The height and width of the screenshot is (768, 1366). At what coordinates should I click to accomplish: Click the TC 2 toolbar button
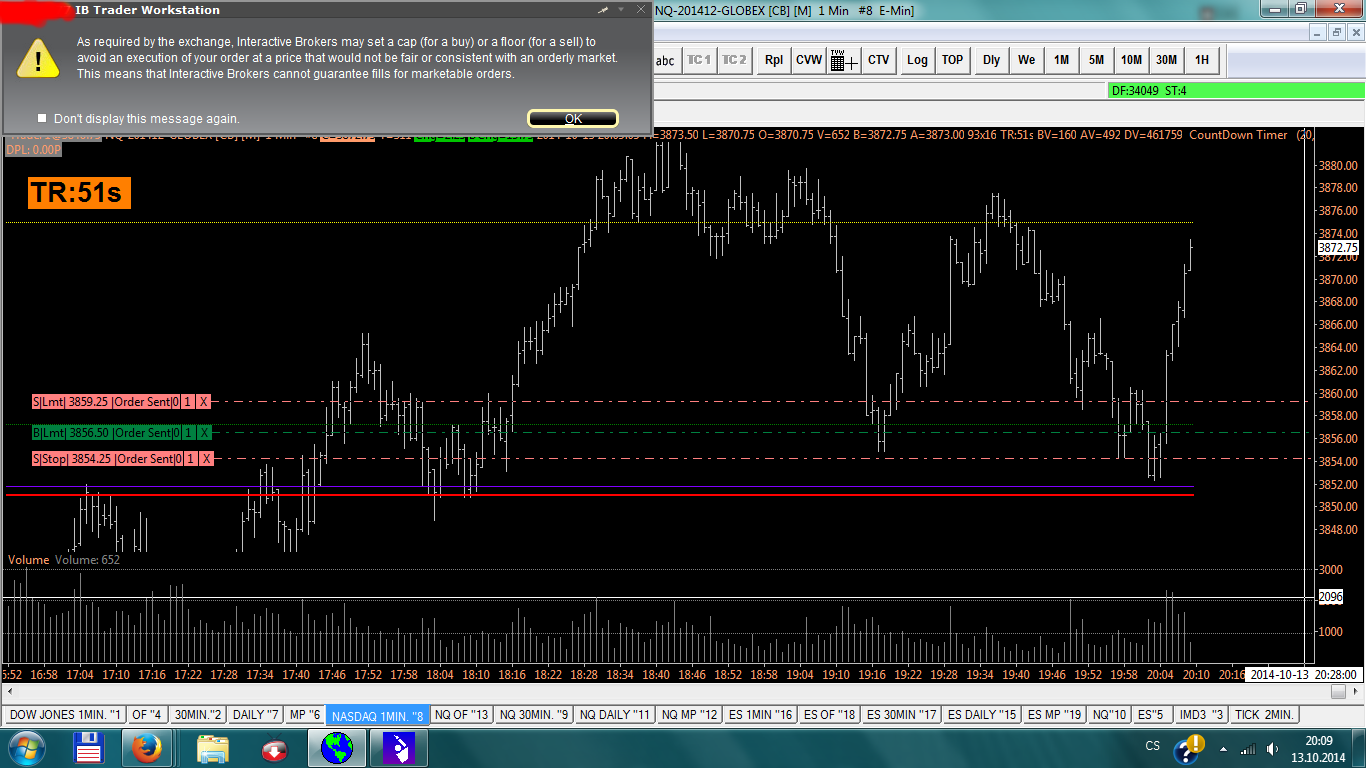(734, 60)
